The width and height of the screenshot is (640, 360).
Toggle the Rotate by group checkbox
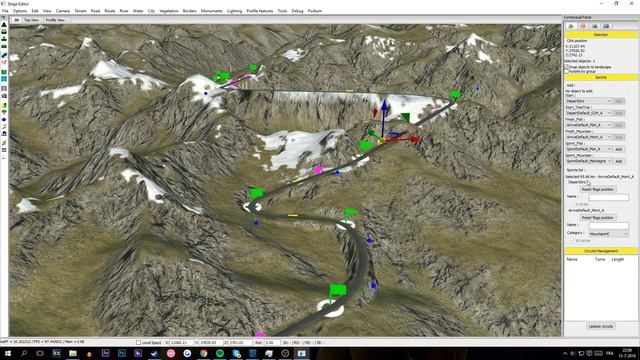(567, 71)
